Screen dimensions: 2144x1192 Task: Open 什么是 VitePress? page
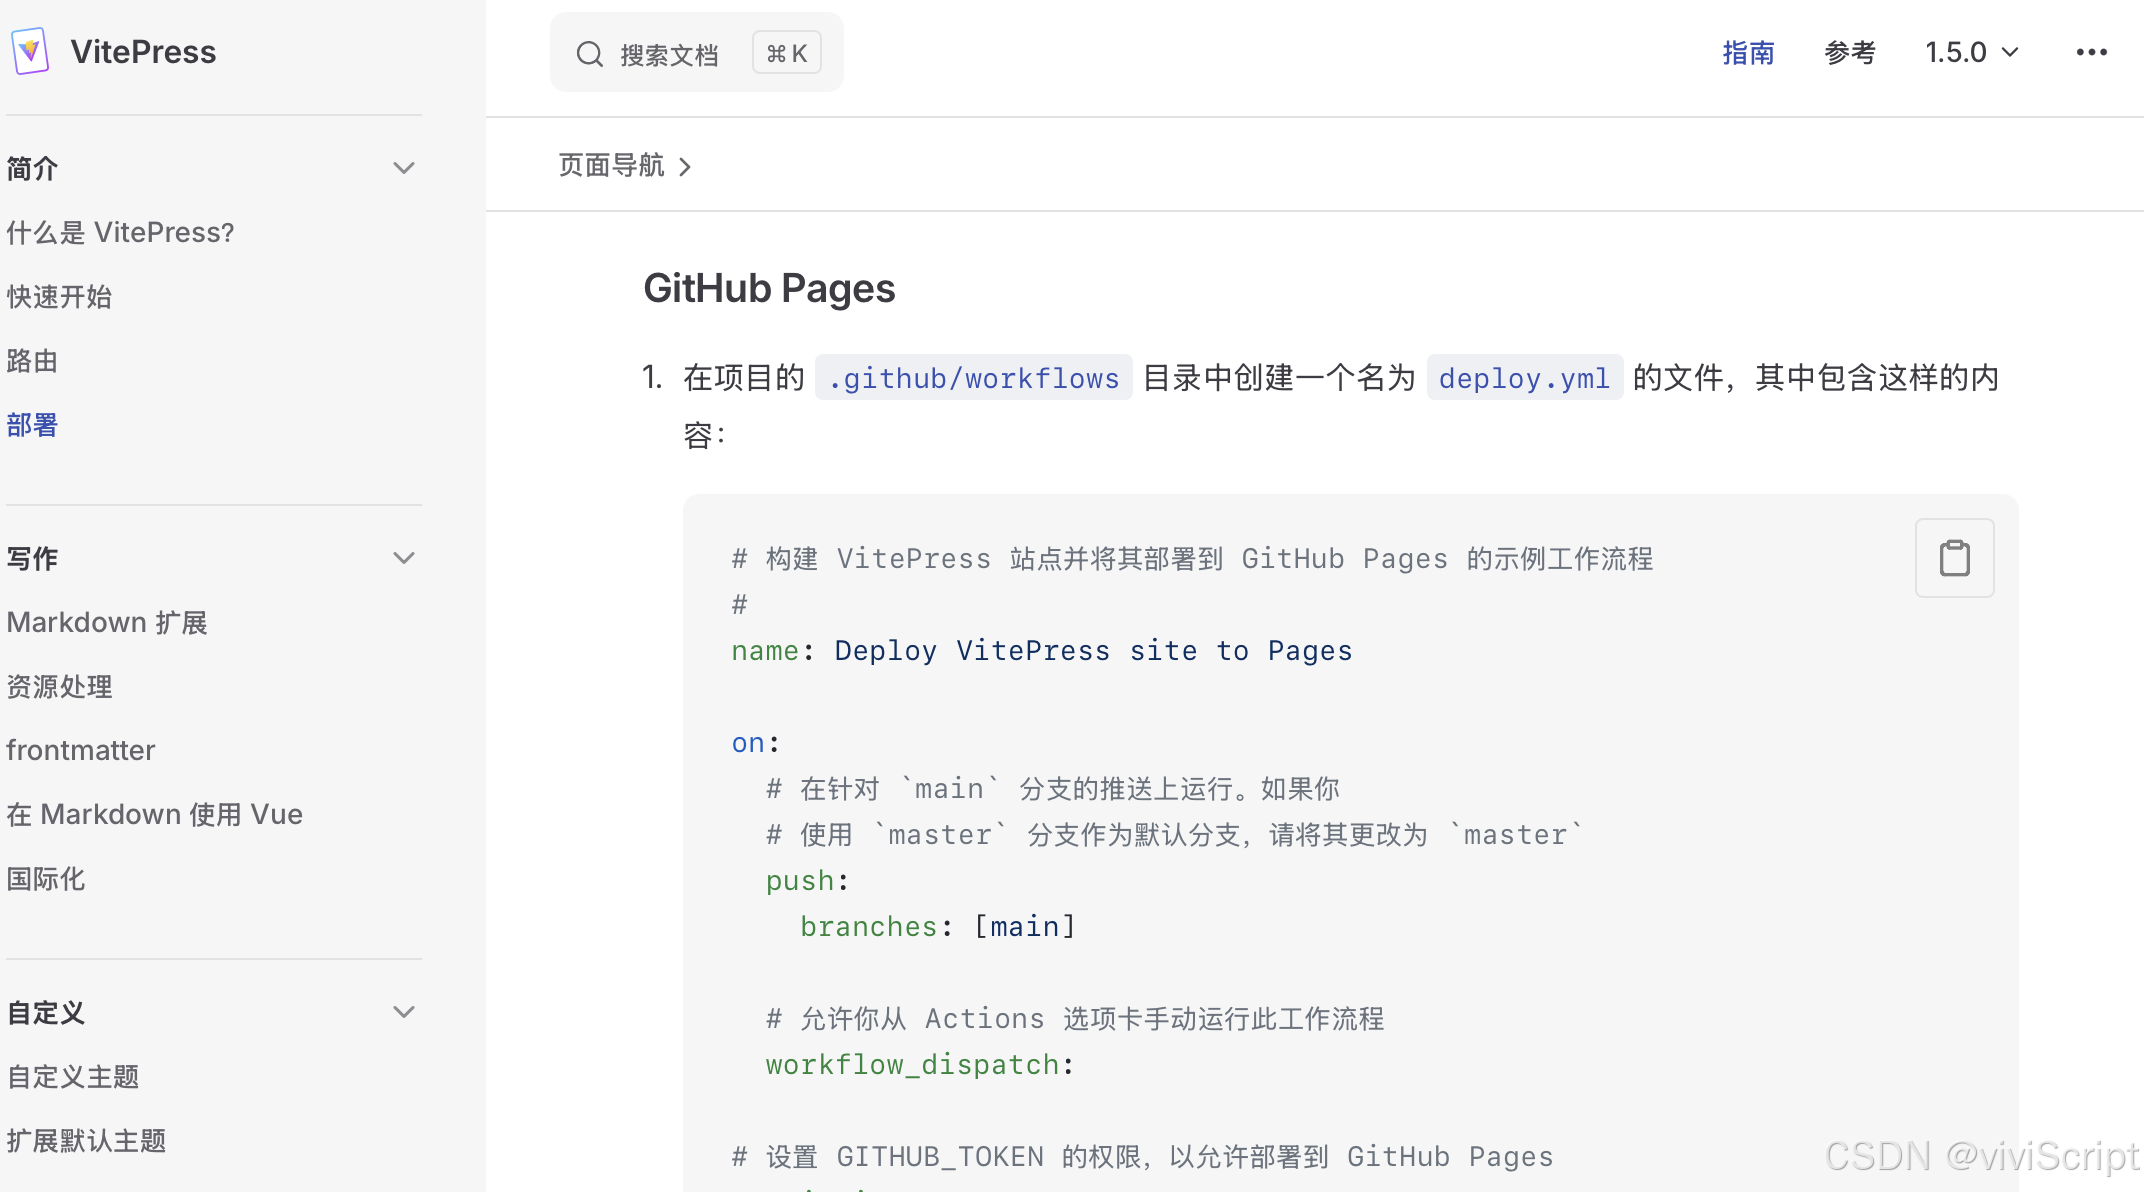pos(120,232)
